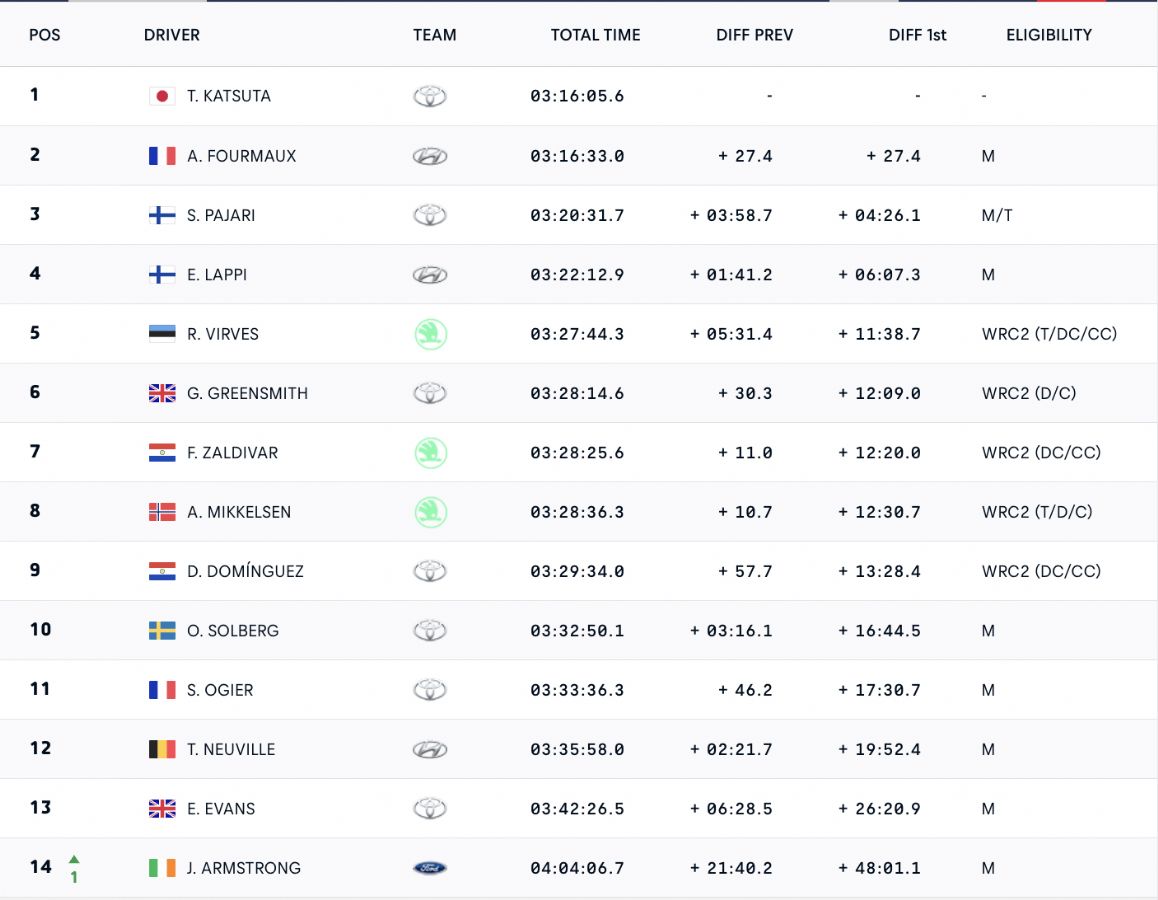The height and width of the screenshot is (900, 1158).
Task: Click WRC2 (T/DC/CC) eligibility for Virves
Action: point(1049,334)
